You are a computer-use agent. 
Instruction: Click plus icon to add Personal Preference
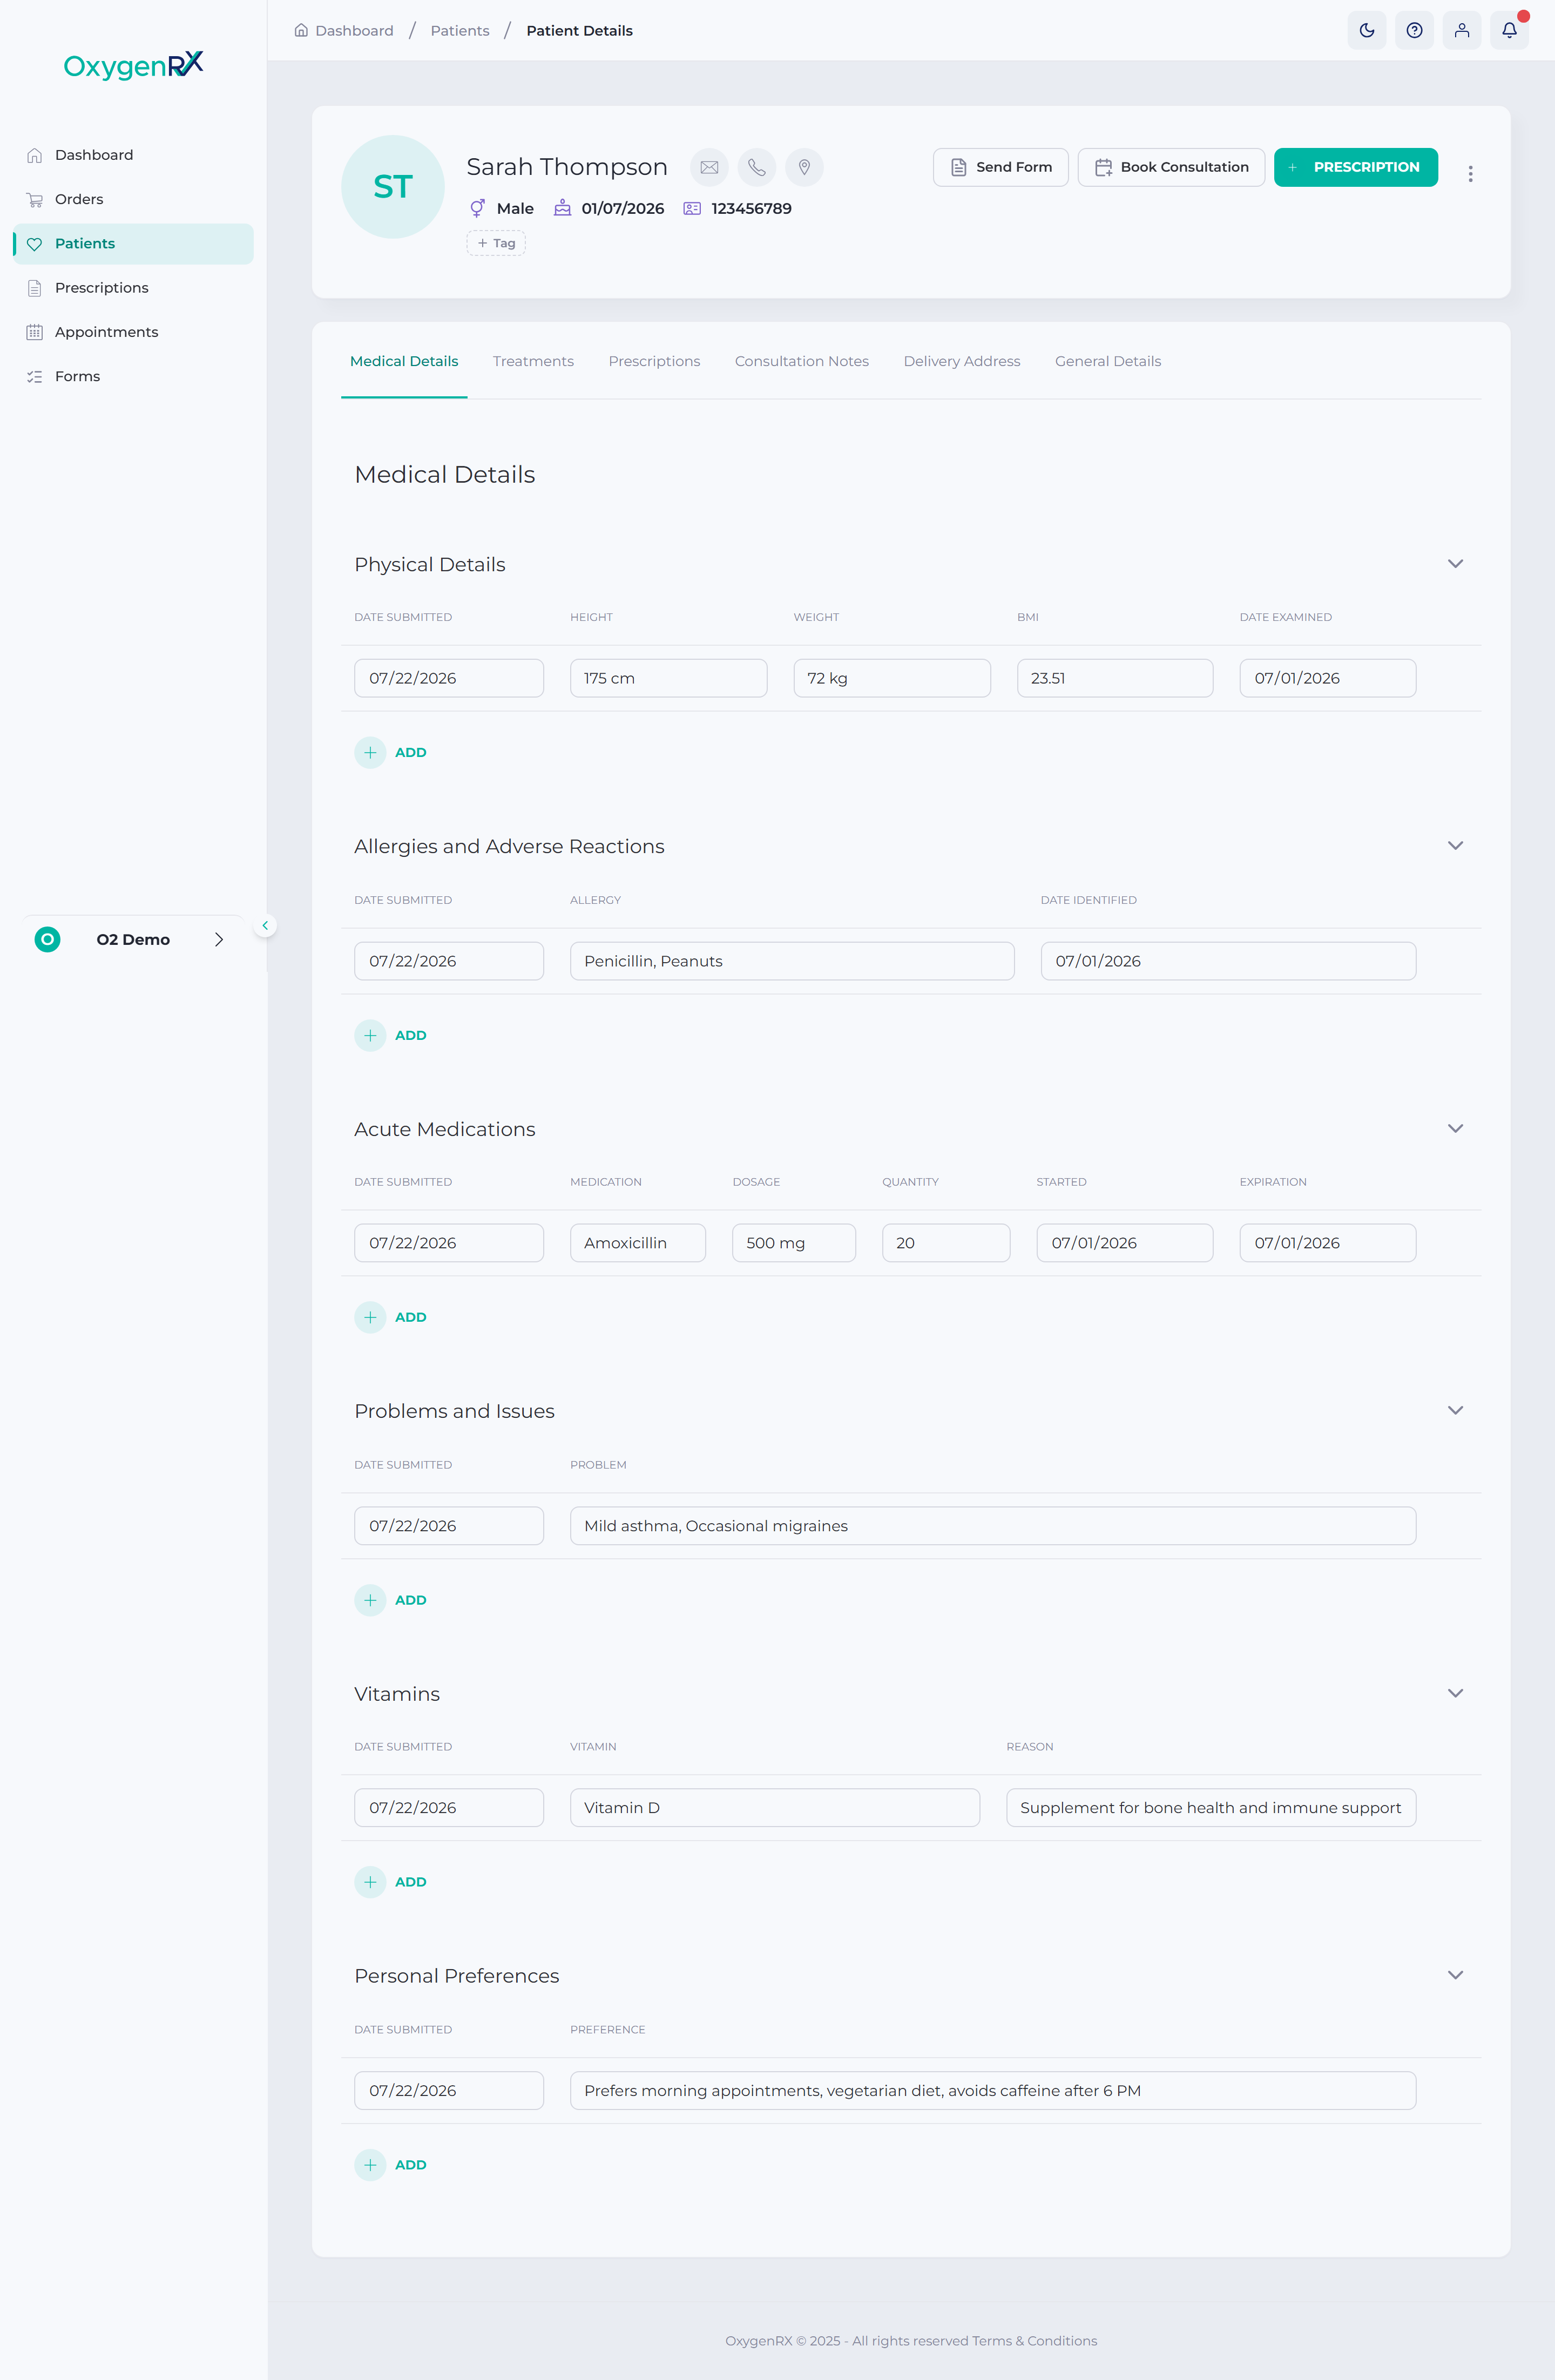(370, 2165)
